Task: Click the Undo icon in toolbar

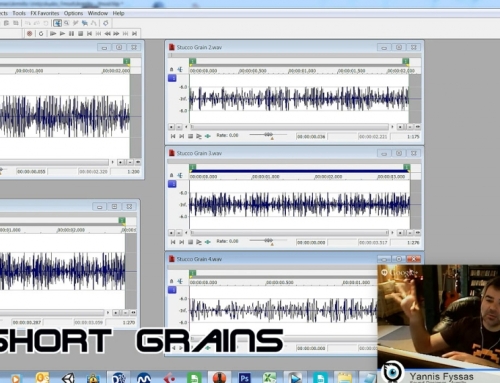Action: click(x=28, y=23)
